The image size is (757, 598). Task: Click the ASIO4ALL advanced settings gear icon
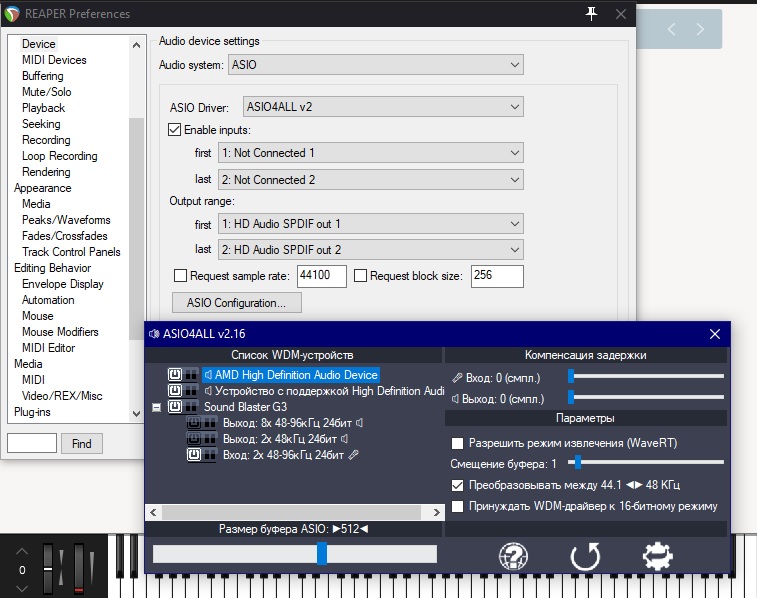[658, 556]
